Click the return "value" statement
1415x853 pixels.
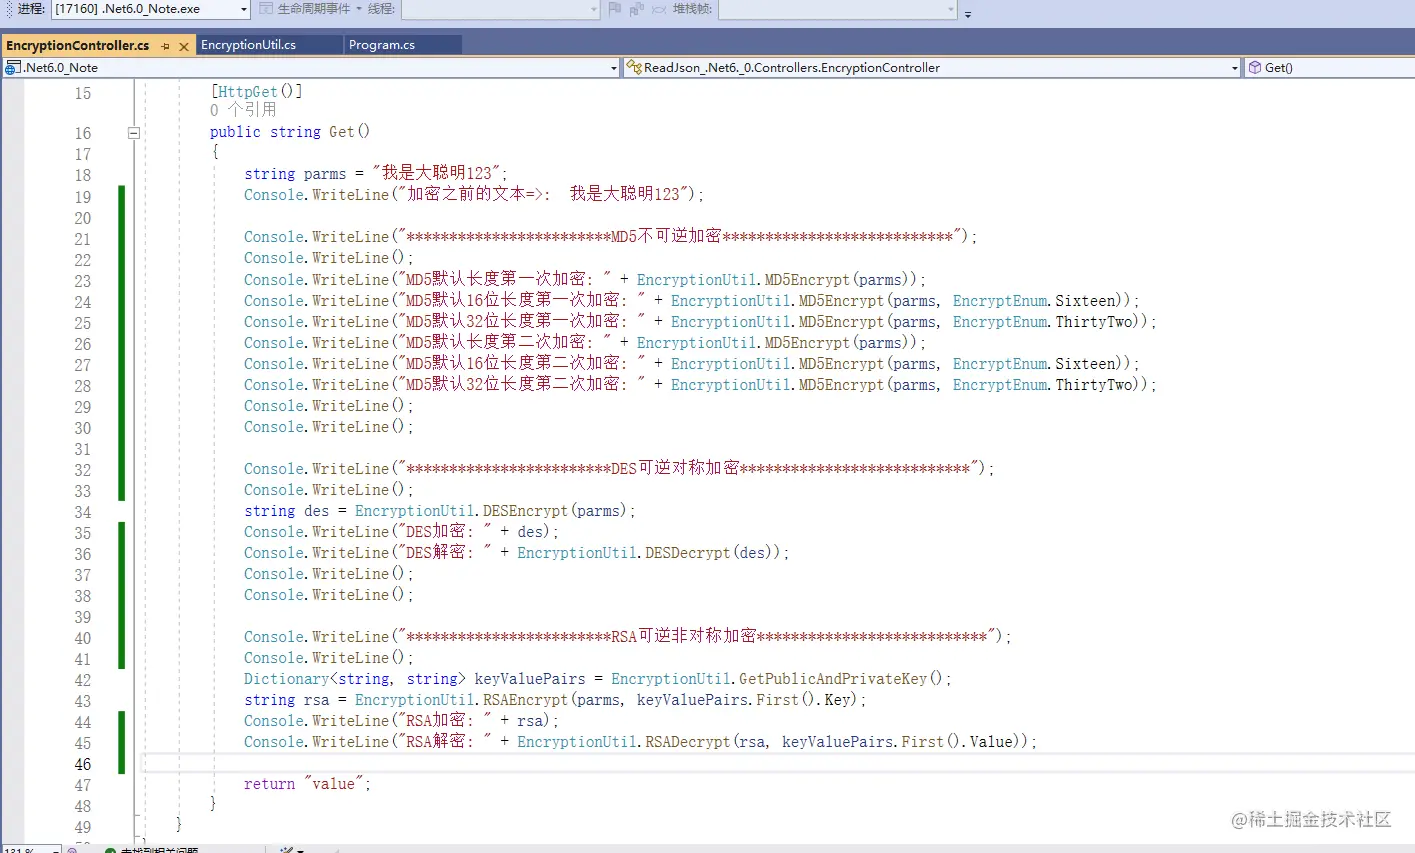click(307, 784)
